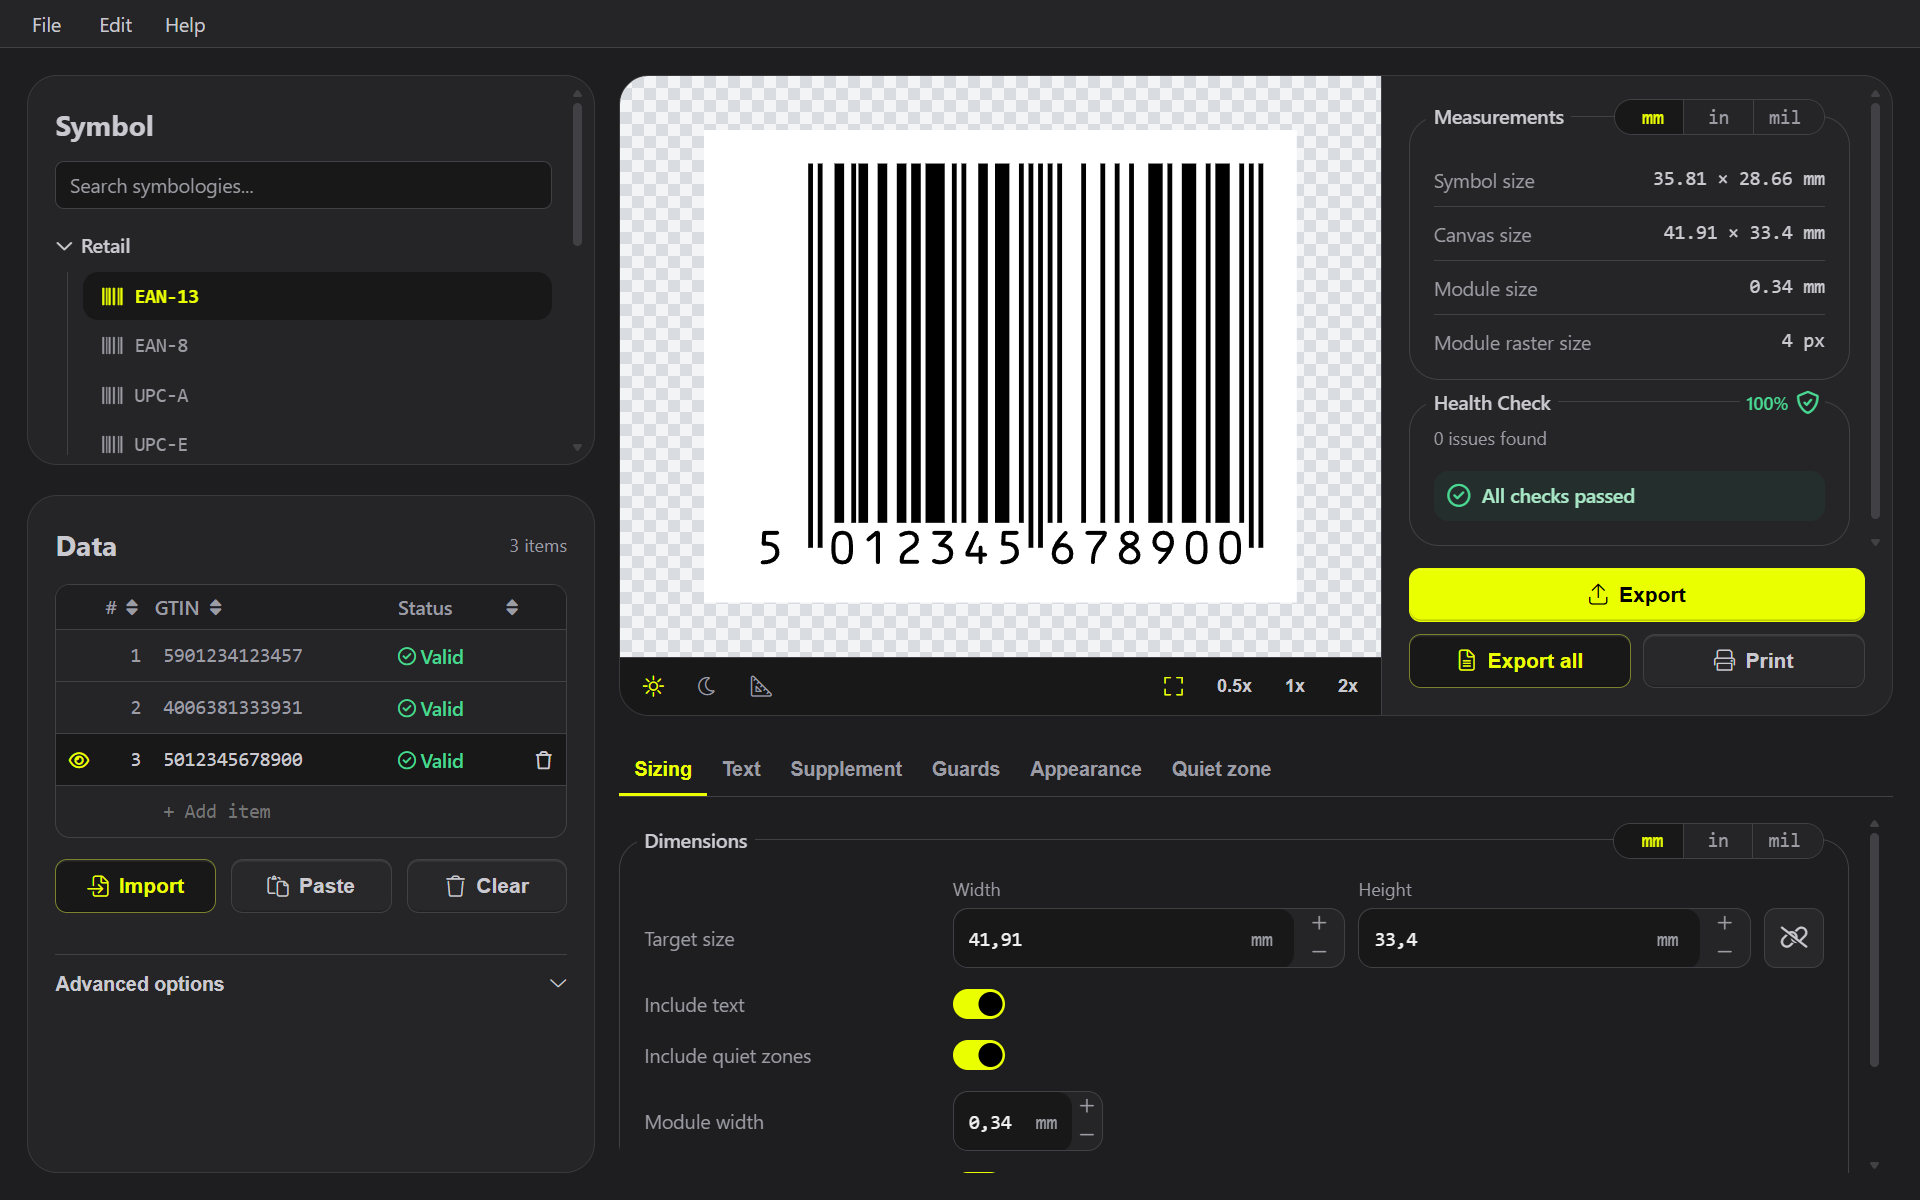Click the Health Check shield icon
This screenshot has height=1200, width=1920.
point(1808,403)
